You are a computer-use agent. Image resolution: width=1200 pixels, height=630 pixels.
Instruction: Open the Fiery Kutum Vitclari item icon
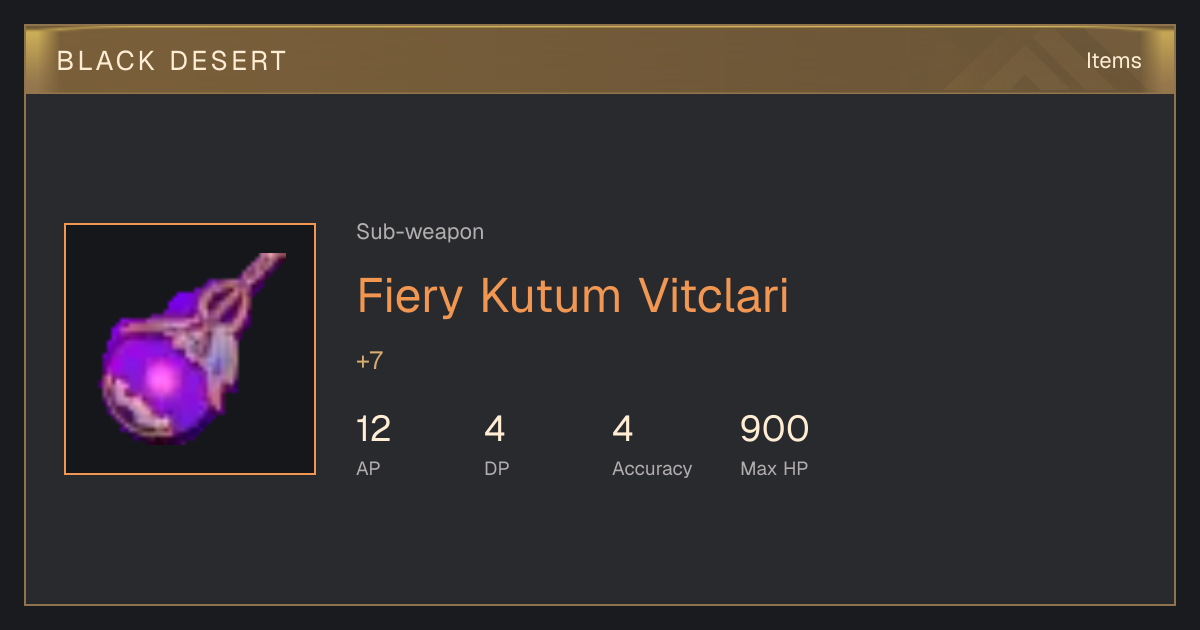[x=190, y=349]
